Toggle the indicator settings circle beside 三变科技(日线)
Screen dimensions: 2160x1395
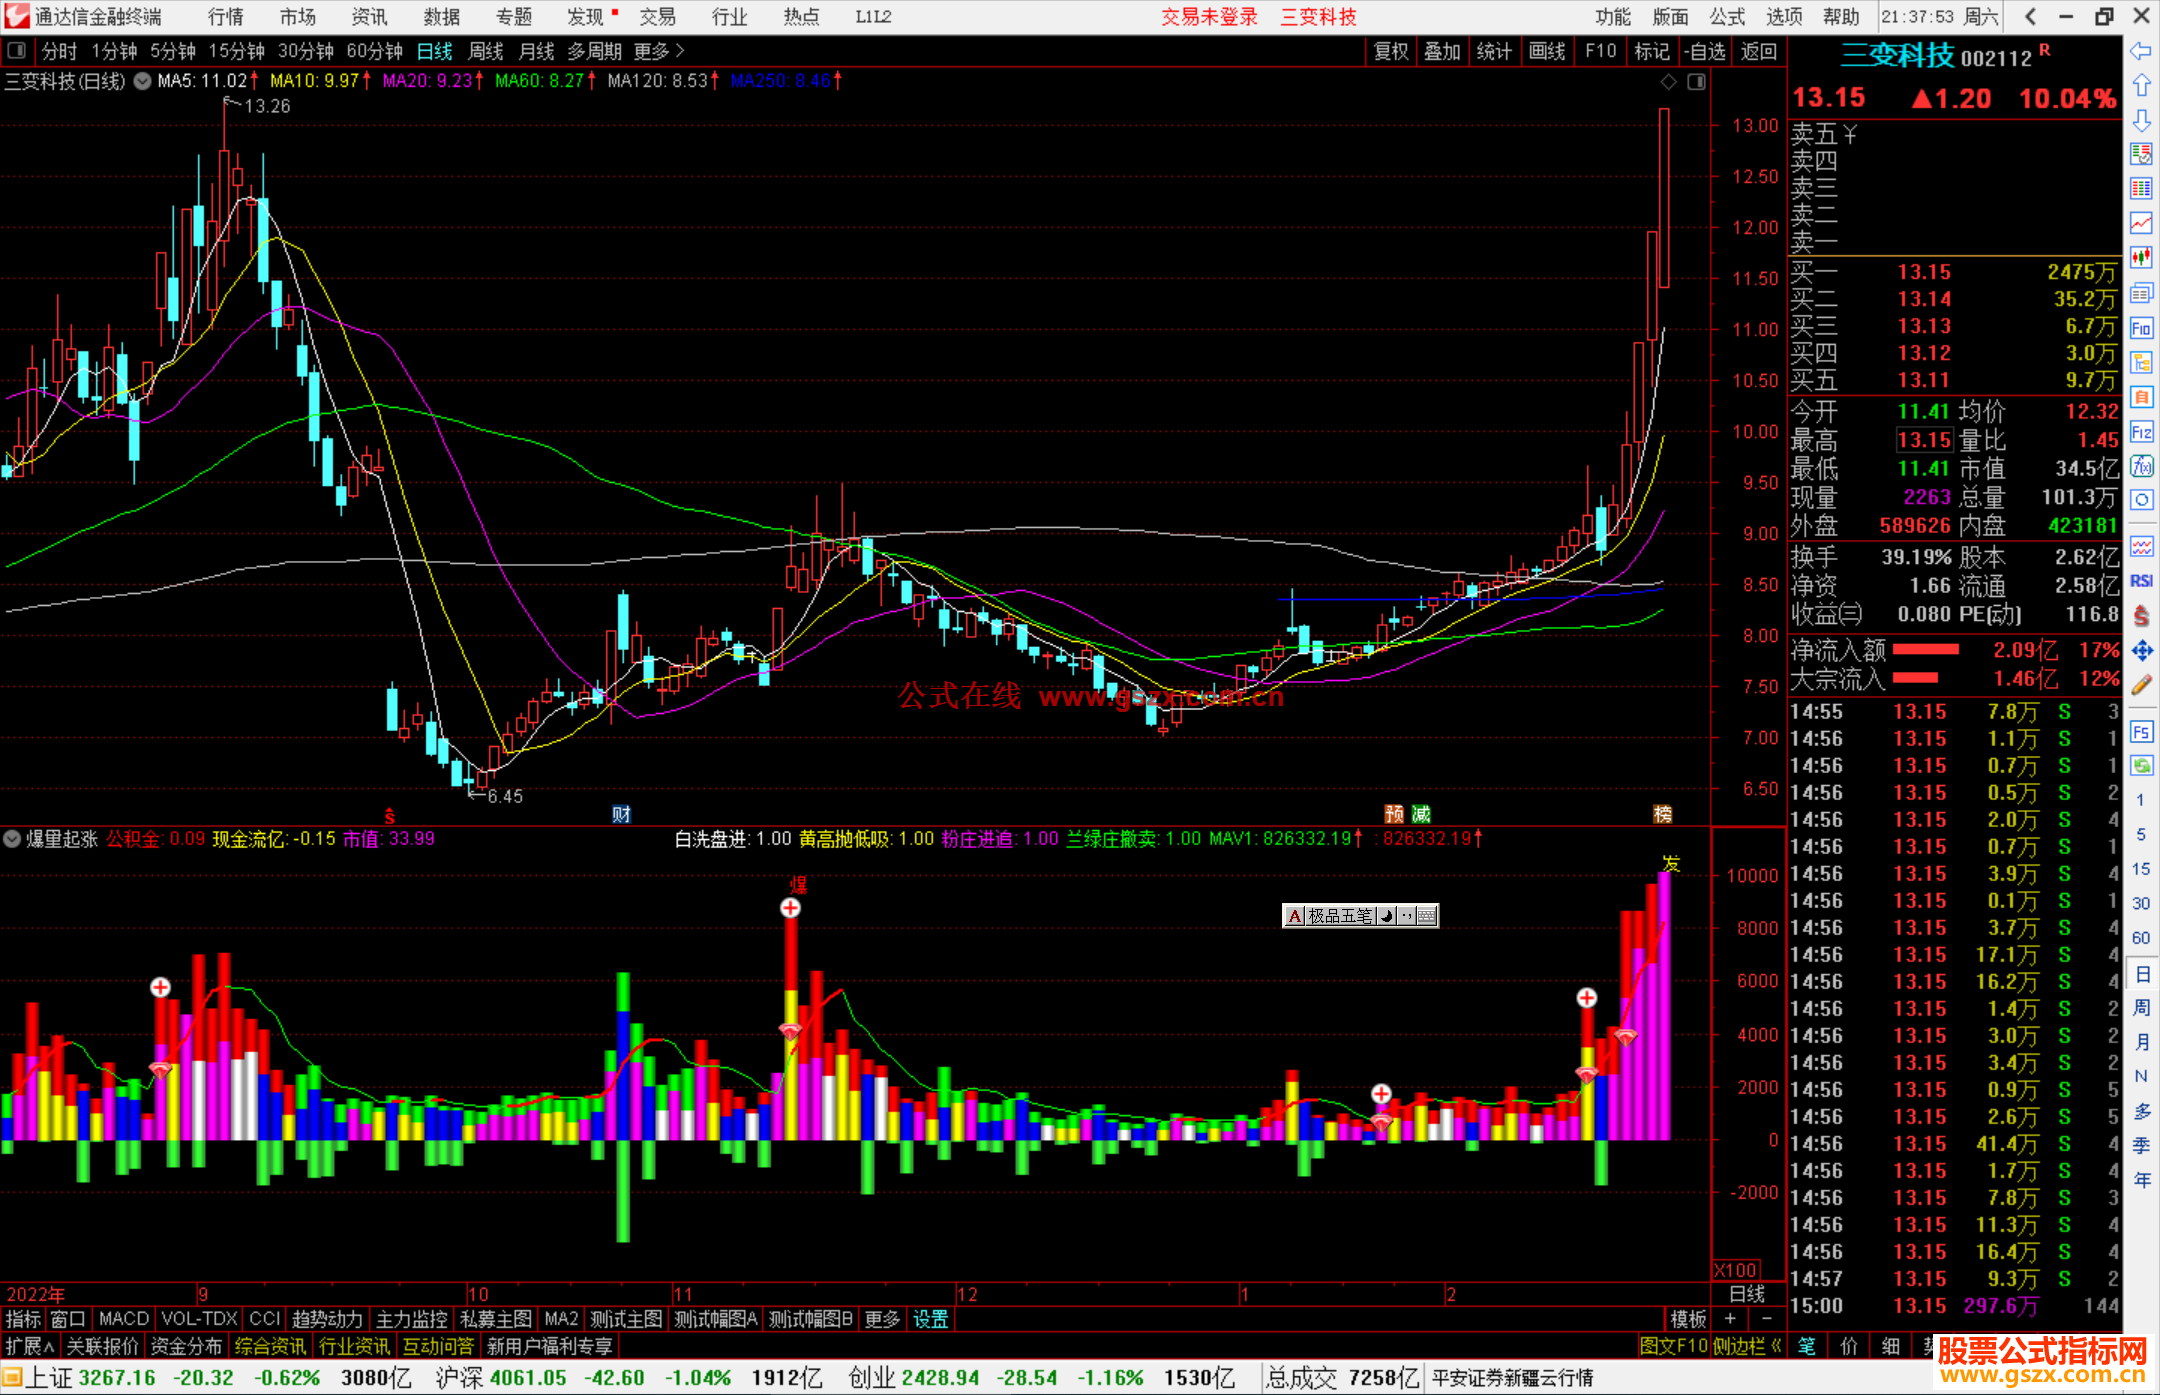pyautogui.click(x=142, y=81)
